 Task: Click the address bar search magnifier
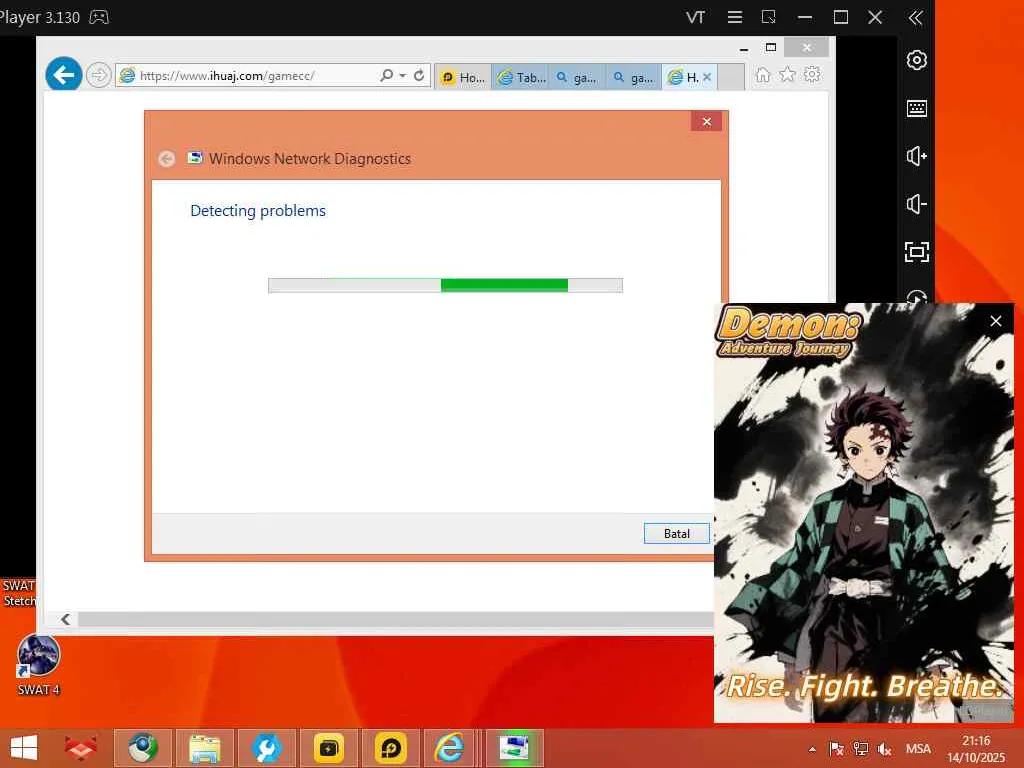[386, 75]
